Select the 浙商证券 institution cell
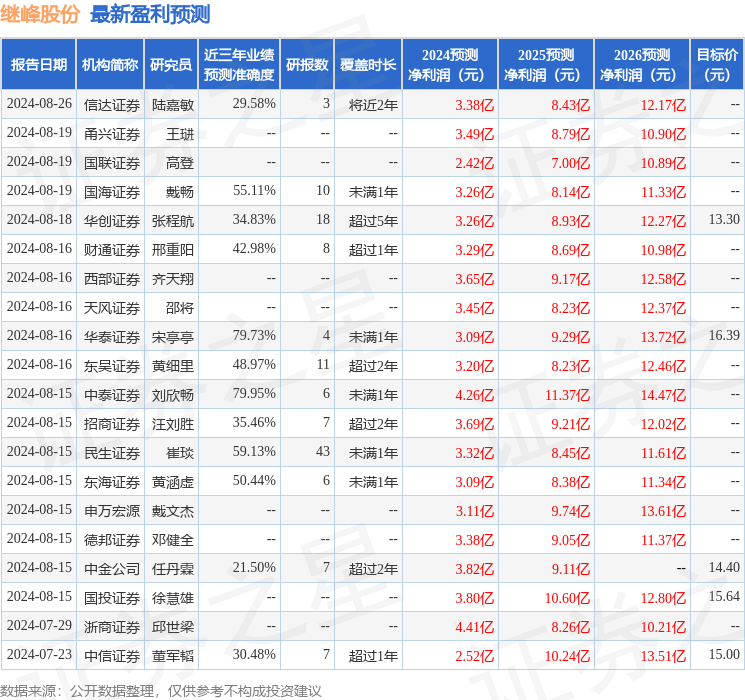Screen dimensions: 745x700 pyautogui.click(x=112, y=627)
